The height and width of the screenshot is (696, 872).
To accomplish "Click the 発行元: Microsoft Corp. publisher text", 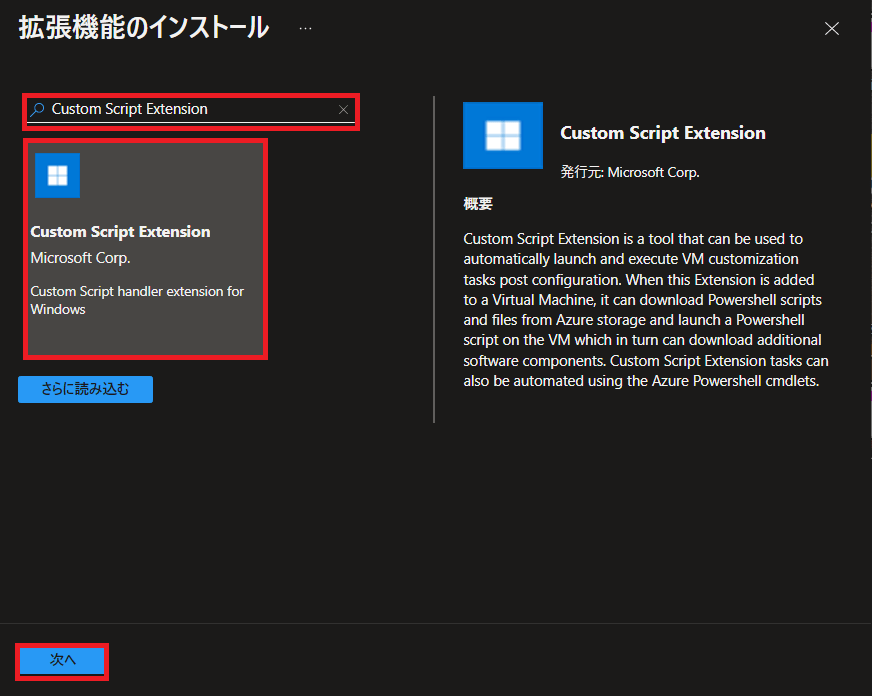I will 630,172.
